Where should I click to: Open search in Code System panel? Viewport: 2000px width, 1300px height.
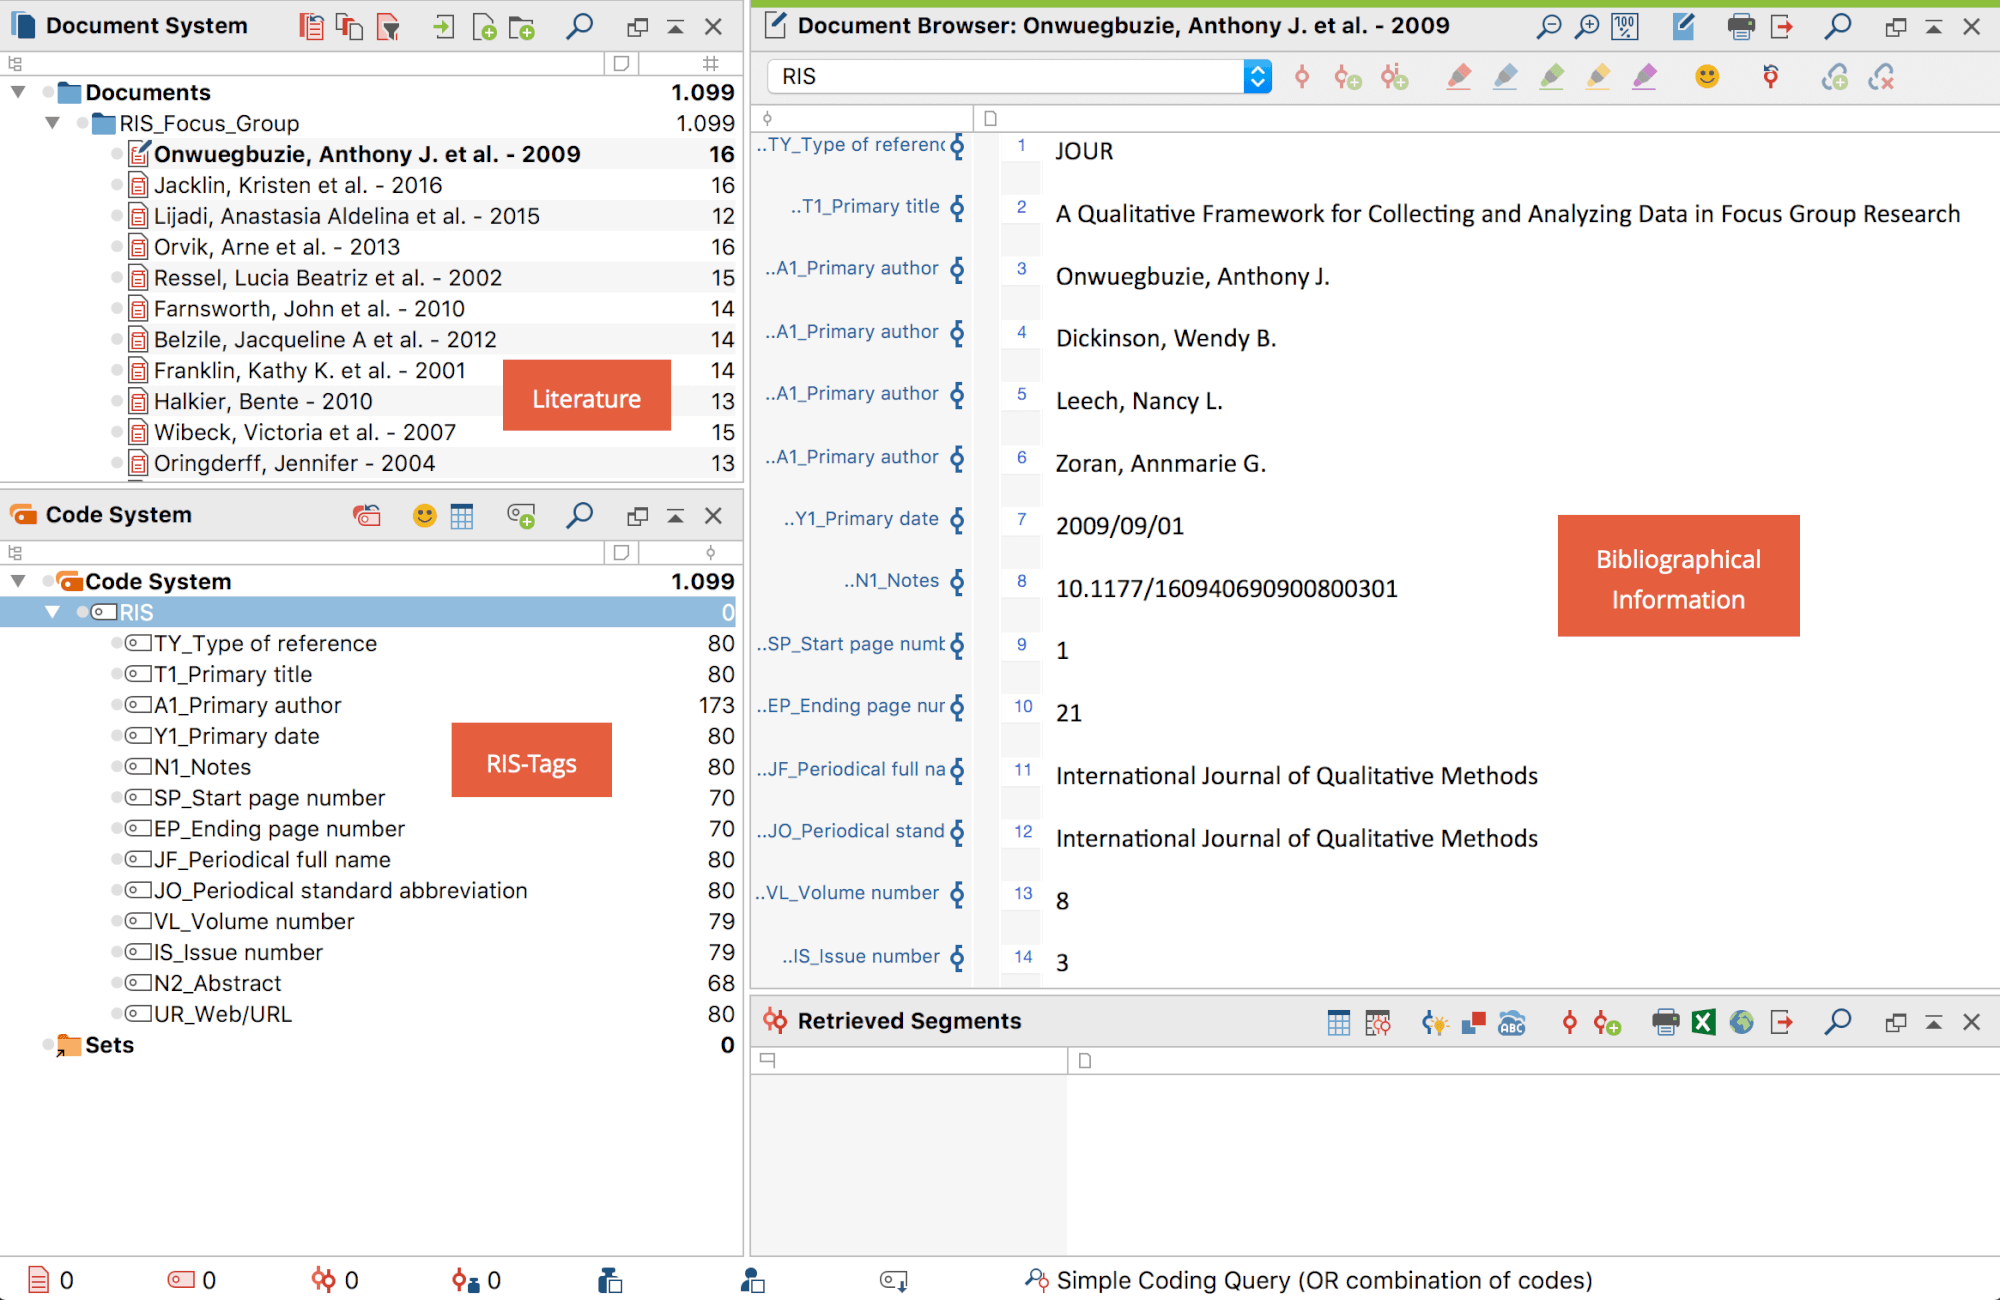tap(579, 515)
